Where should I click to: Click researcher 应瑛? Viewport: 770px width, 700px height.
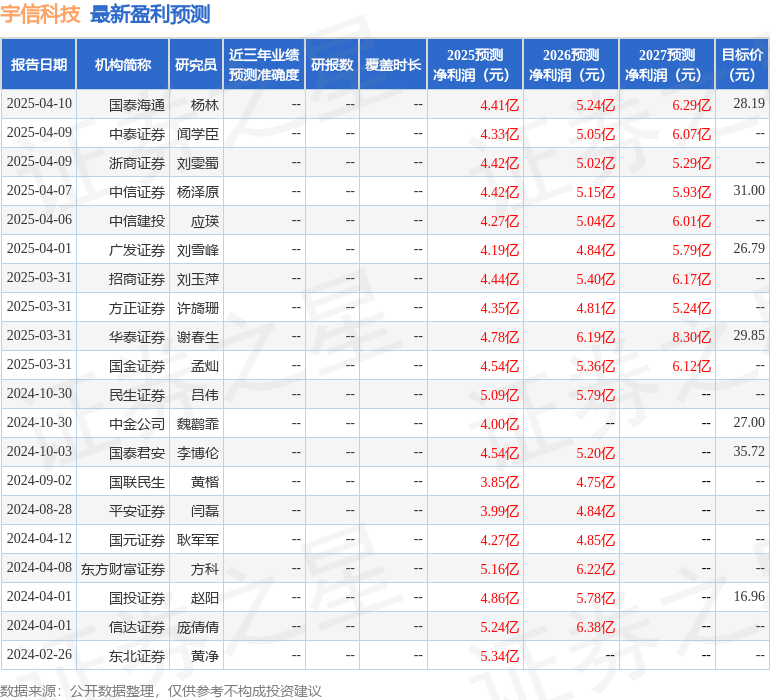click(204, 221)
